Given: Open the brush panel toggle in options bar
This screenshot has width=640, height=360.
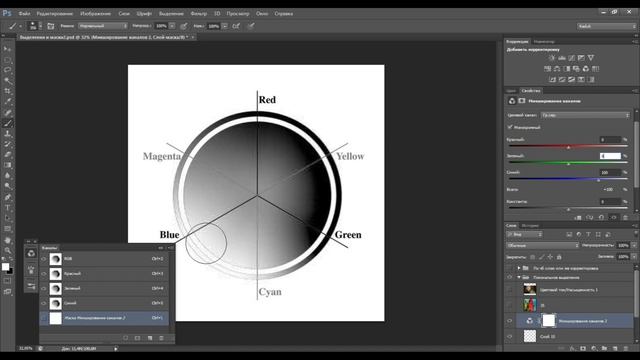Looking at the screenshot, I should tap(51, 26).
